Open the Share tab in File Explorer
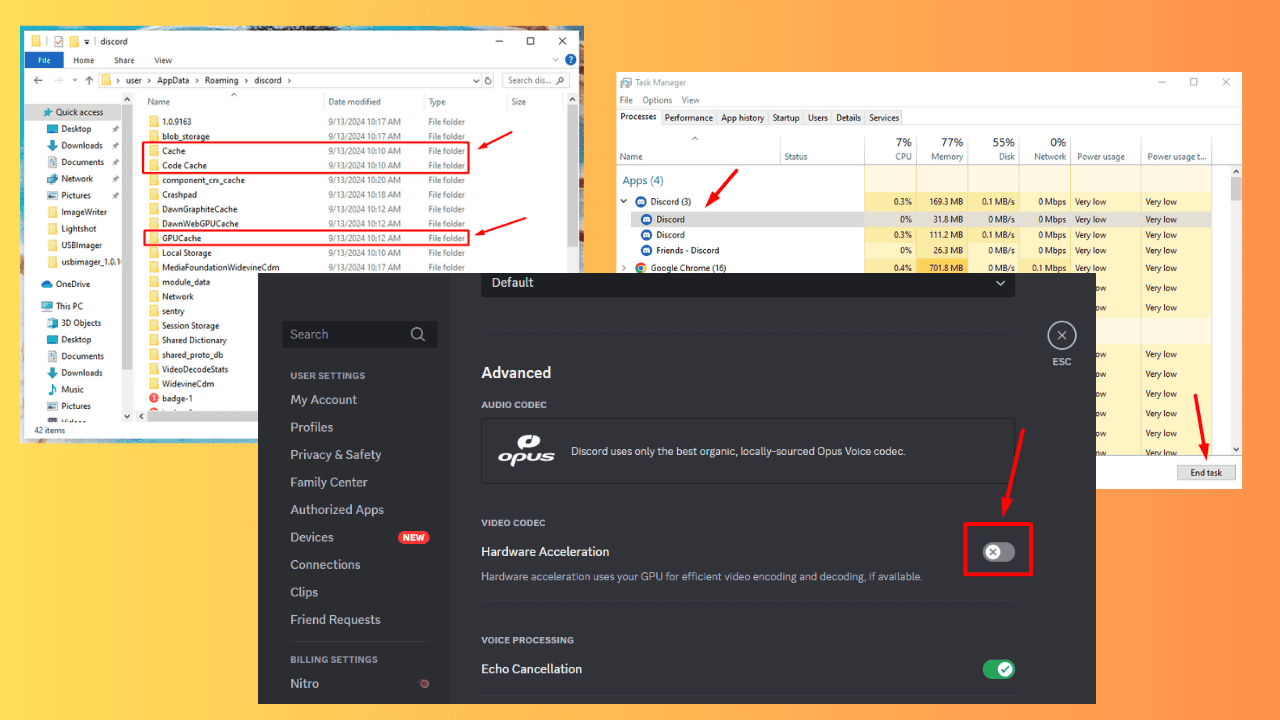The width and height of the screenshot is (1280, 720). (124, 60)
